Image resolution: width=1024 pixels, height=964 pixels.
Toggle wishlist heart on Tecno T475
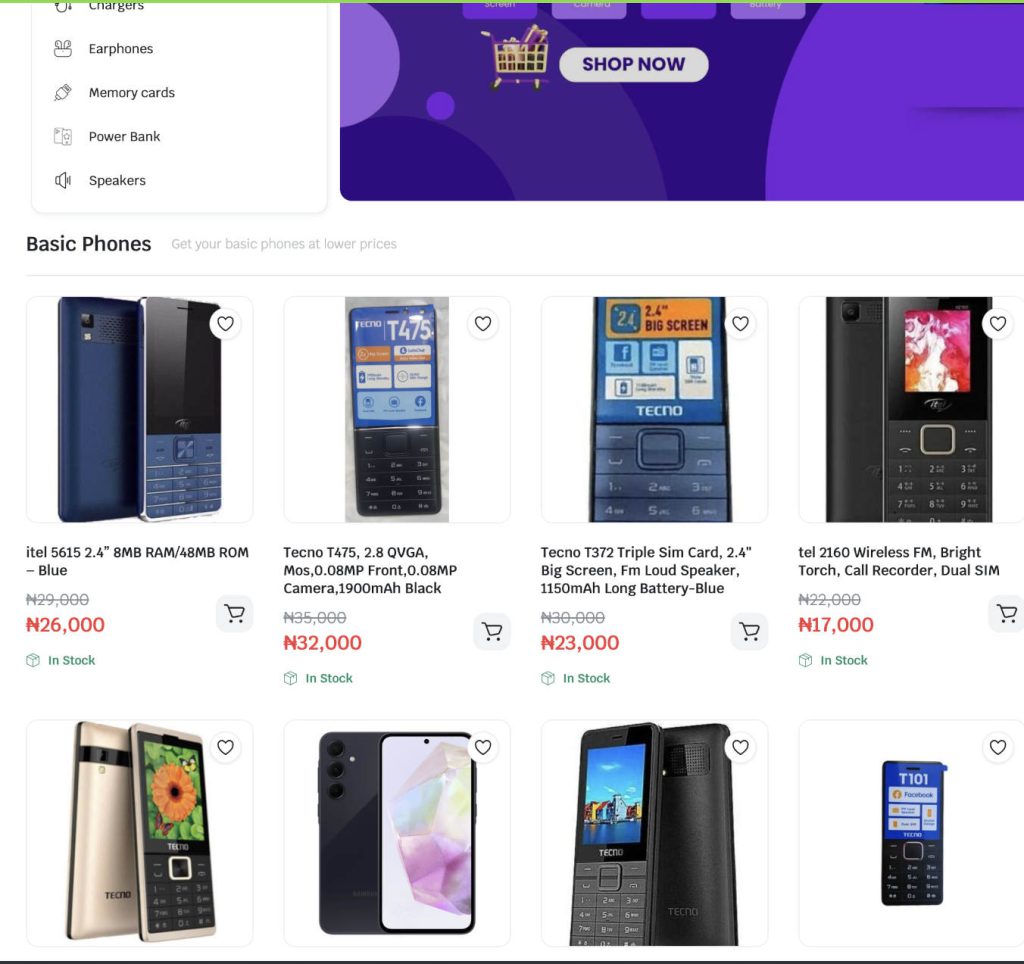(x=483, y=324)
